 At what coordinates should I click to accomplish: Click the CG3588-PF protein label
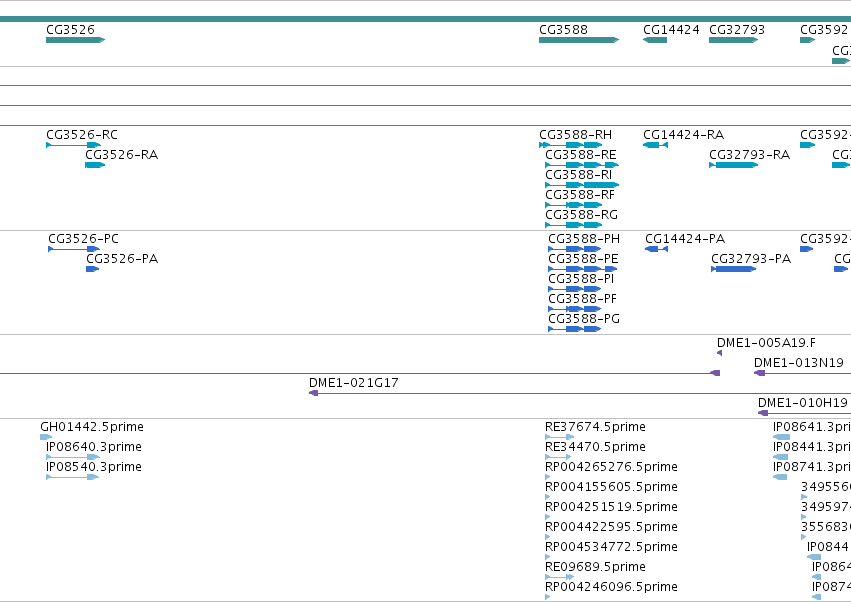(x=582, y=299)
